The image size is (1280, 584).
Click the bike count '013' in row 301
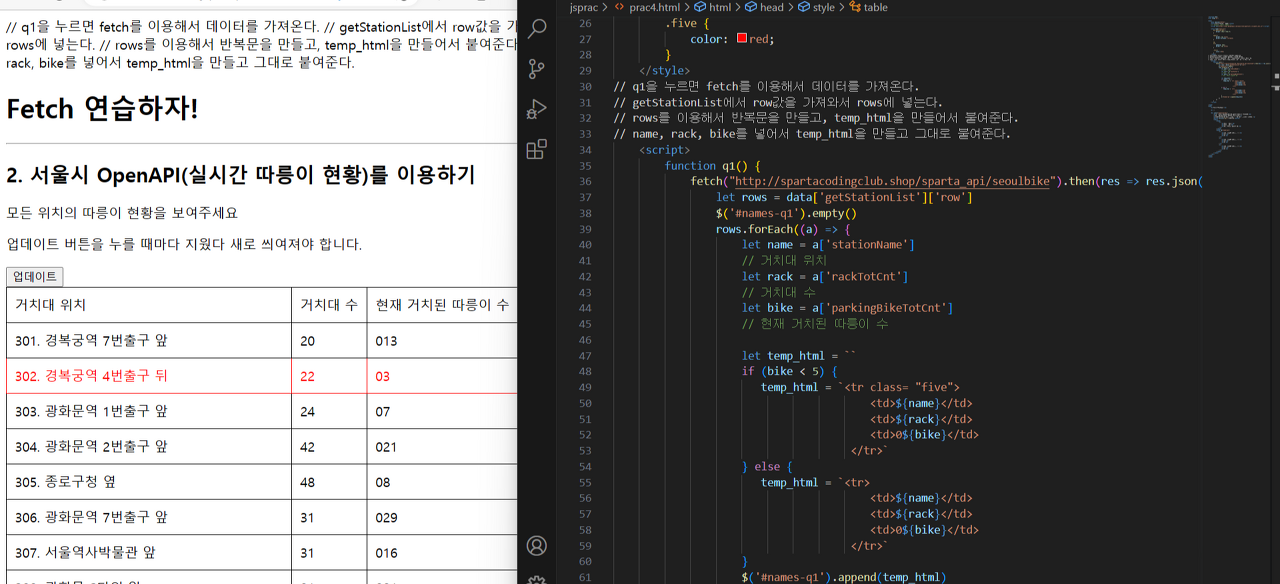pos(386,341)
